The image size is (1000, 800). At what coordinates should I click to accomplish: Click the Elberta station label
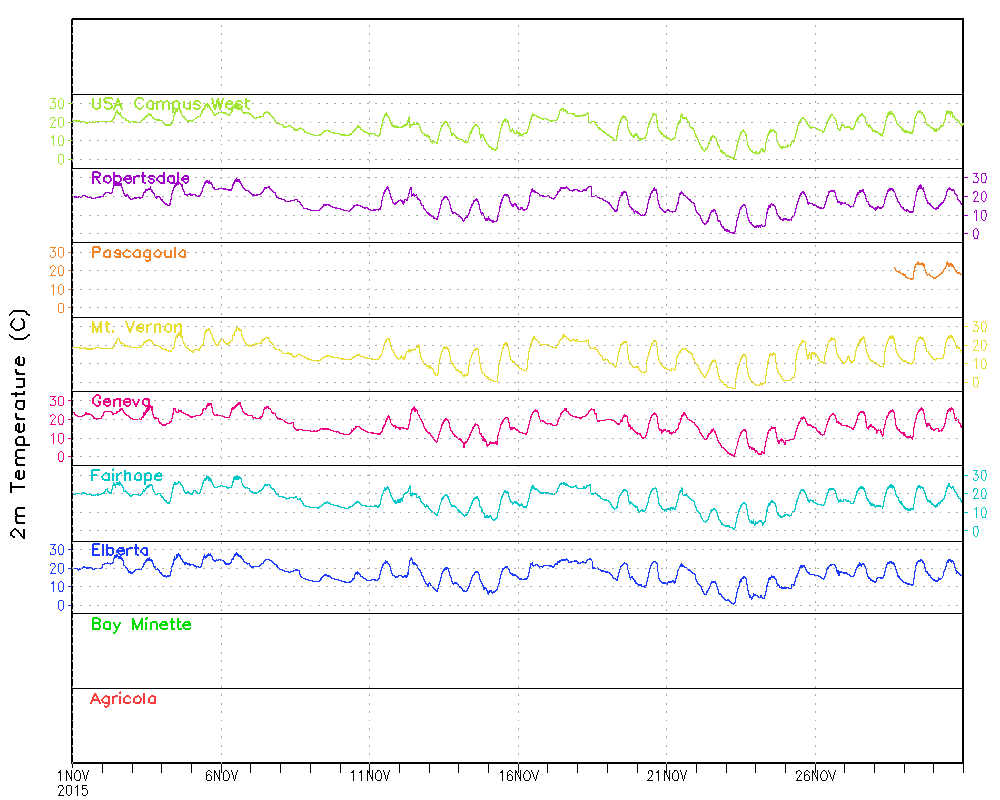(x=120, y=550)
